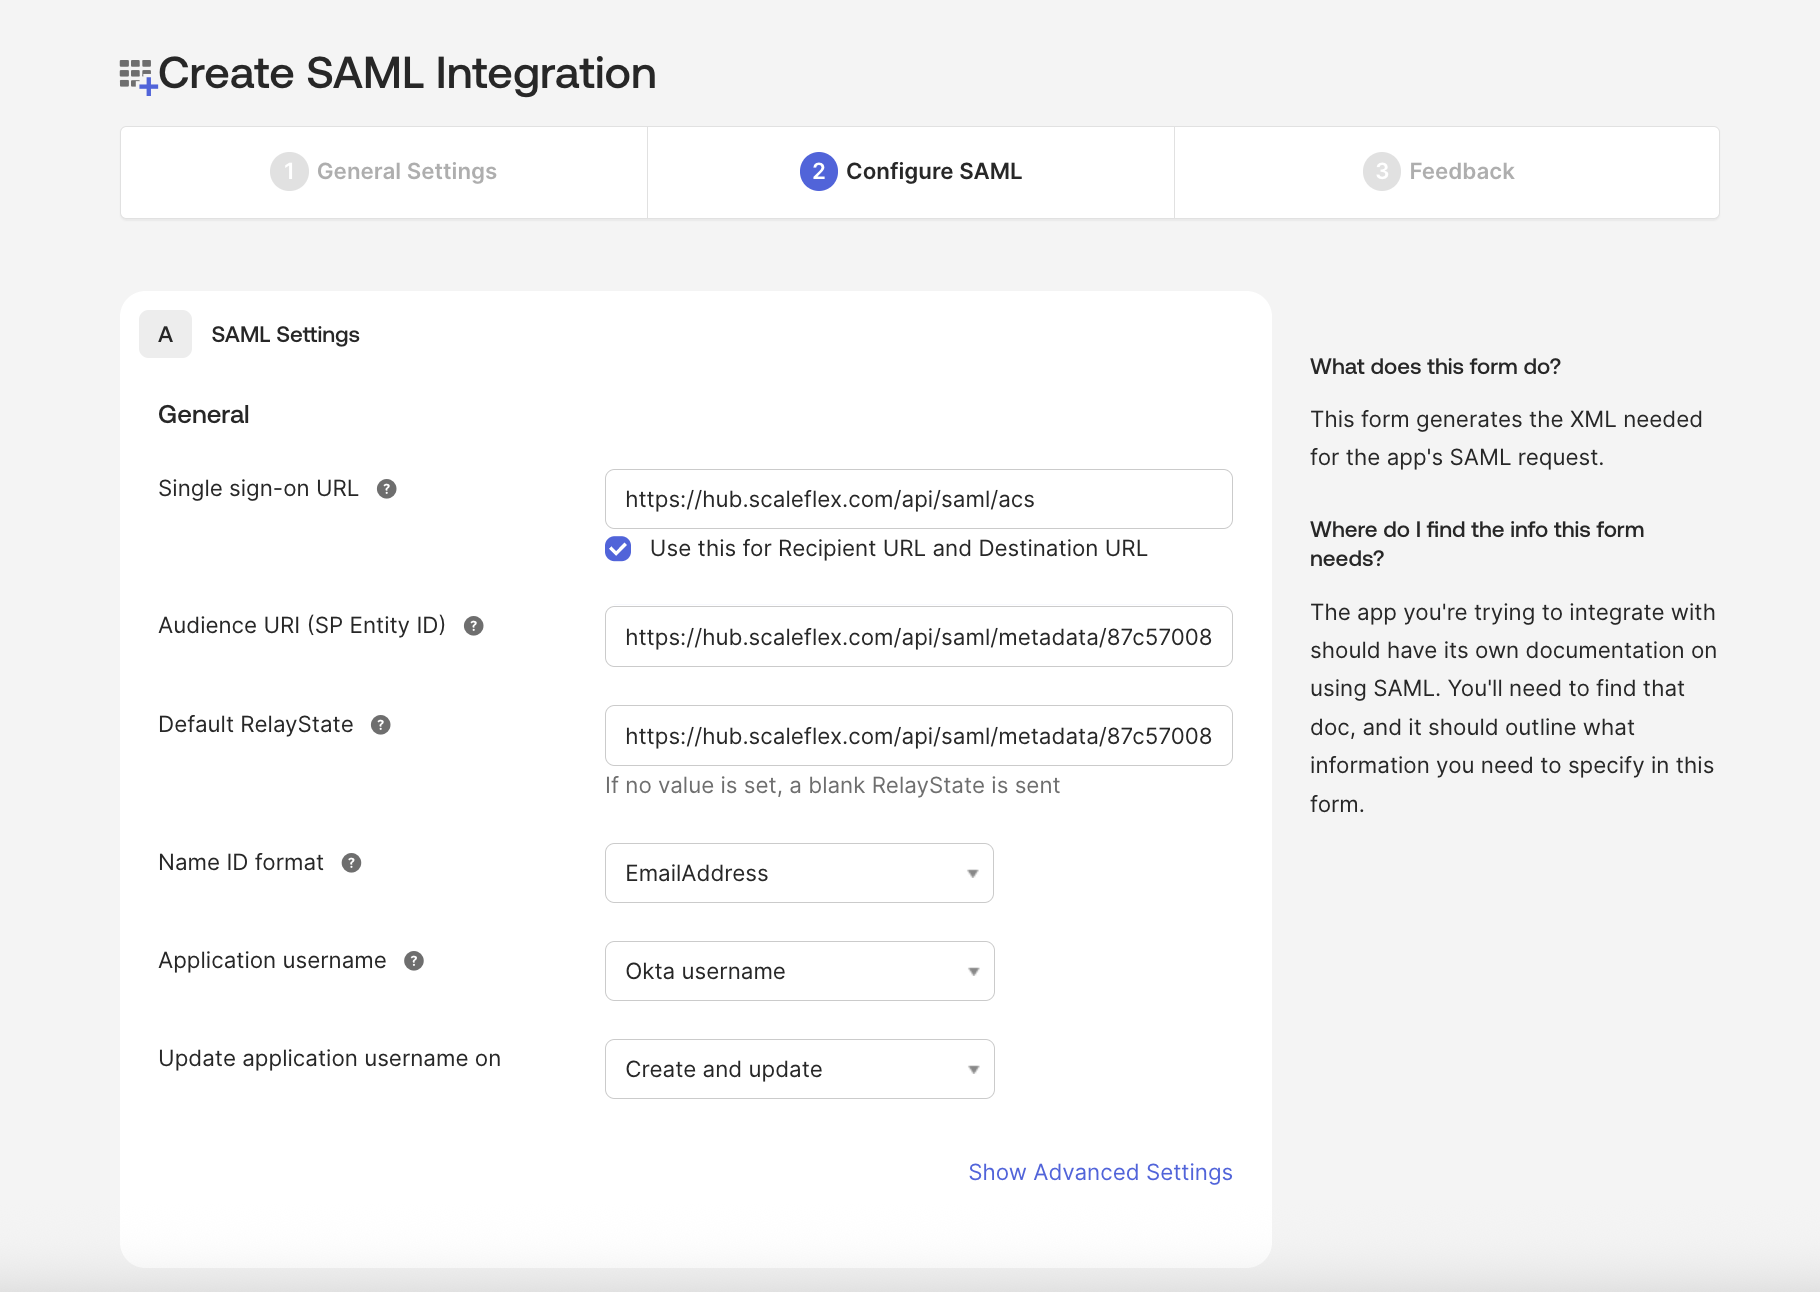Open help icon for Single sign-on URL
Viewport: 1820px width, 1292px height.
387,489
